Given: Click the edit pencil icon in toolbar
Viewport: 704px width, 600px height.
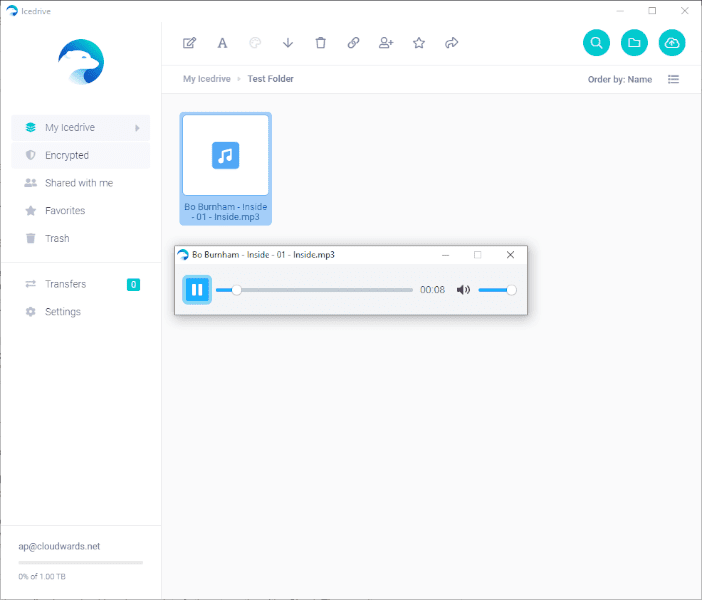Looking at the screenshot, I should (x=189, y=43).
